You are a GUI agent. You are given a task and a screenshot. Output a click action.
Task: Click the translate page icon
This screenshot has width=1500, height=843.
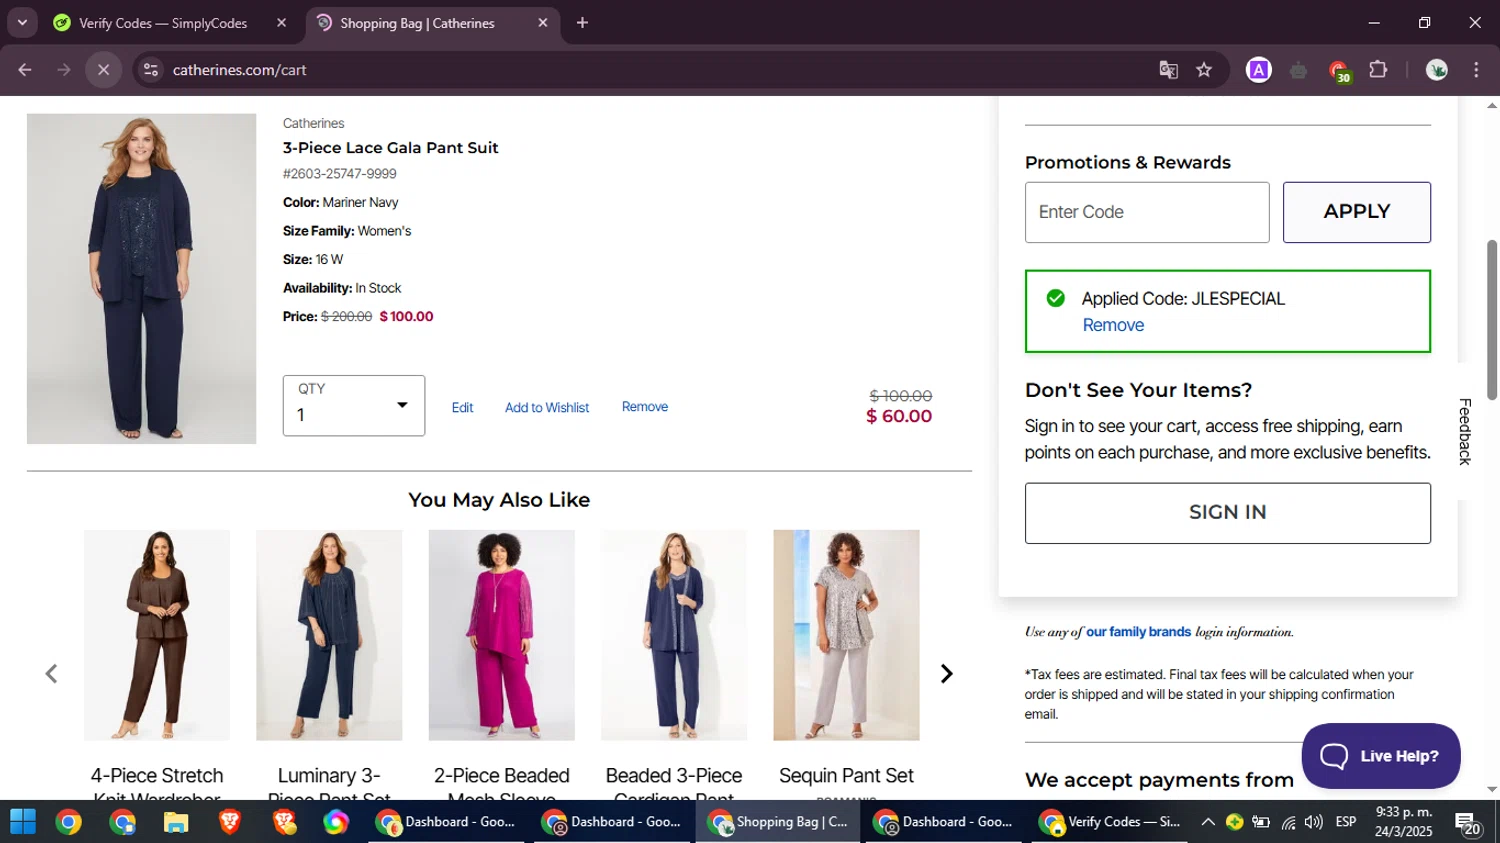coord(1168,70)
